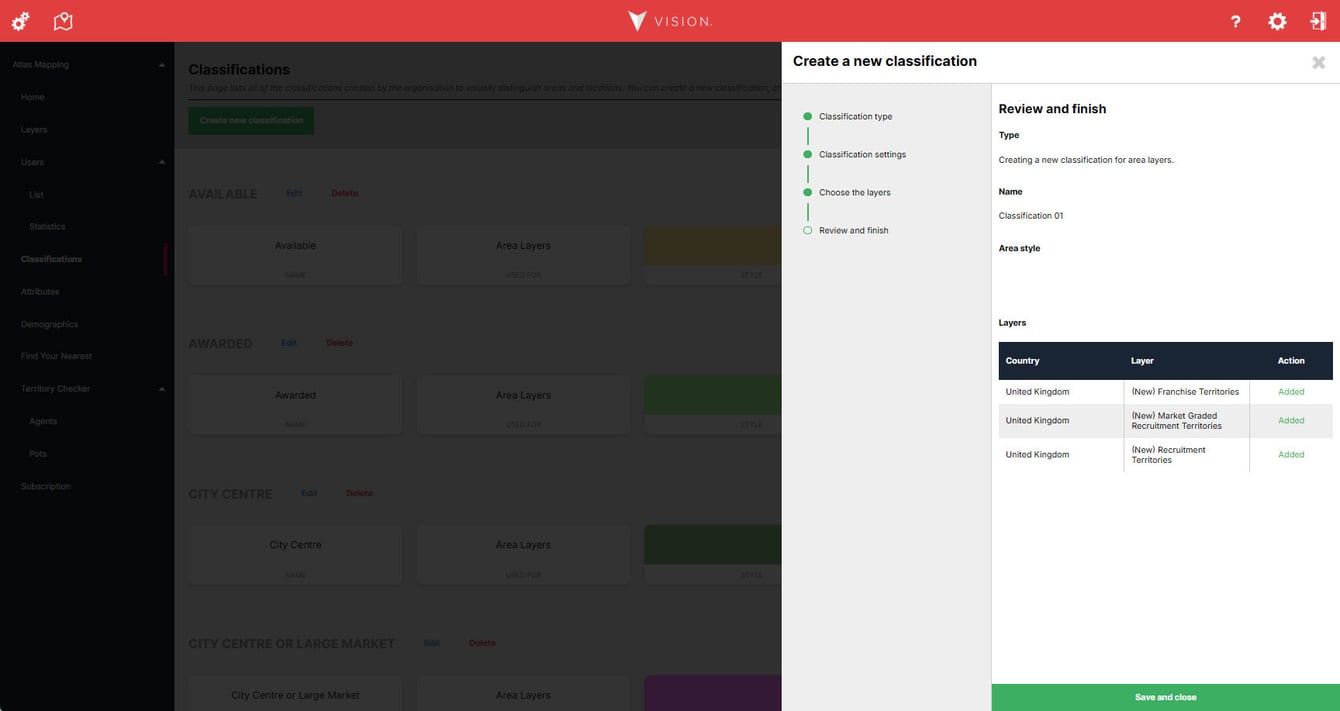
Task: Open Layers in the sidebar
Action: point(34,130)
